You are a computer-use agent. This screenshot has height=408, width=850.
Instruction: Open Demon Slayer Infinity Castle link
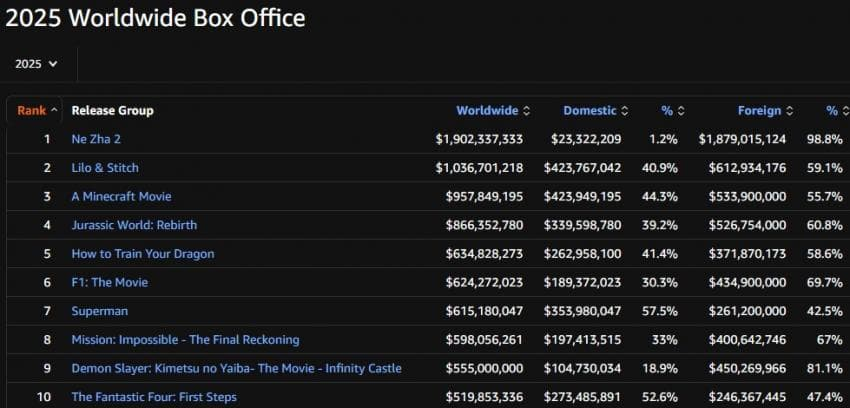[x=236, y=369]
